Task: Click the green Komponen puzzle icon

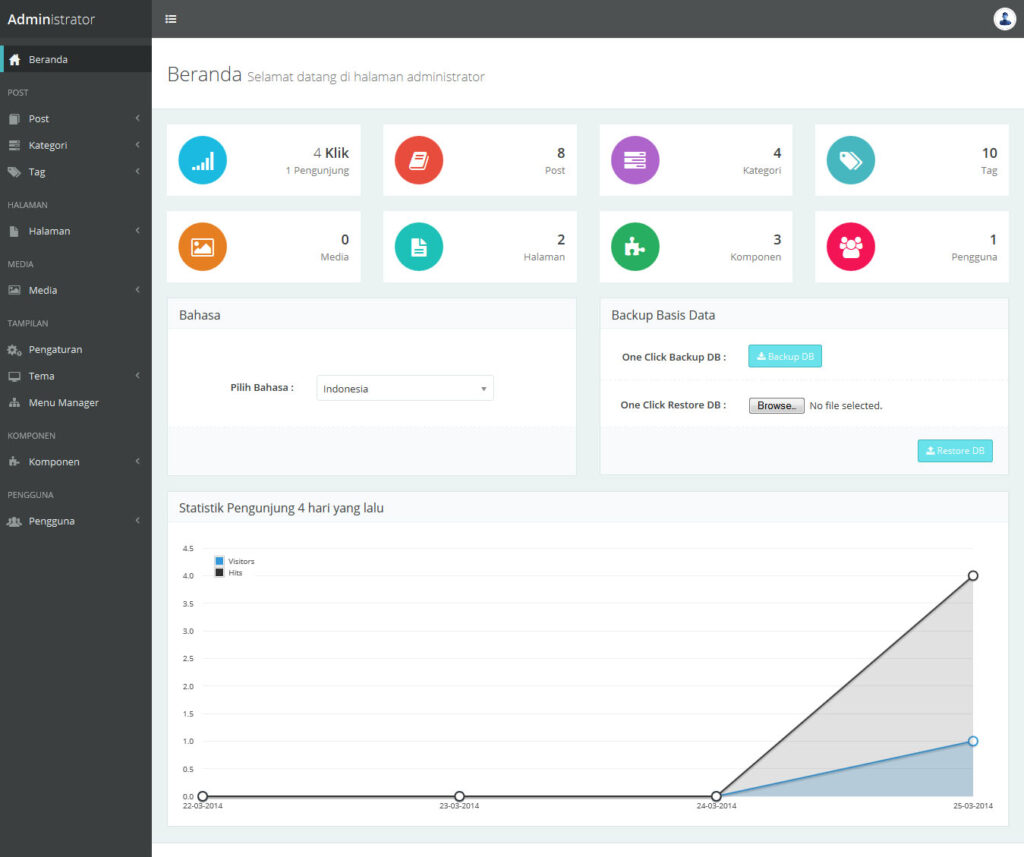Action: pyautogui.click(x=635, y=247)
